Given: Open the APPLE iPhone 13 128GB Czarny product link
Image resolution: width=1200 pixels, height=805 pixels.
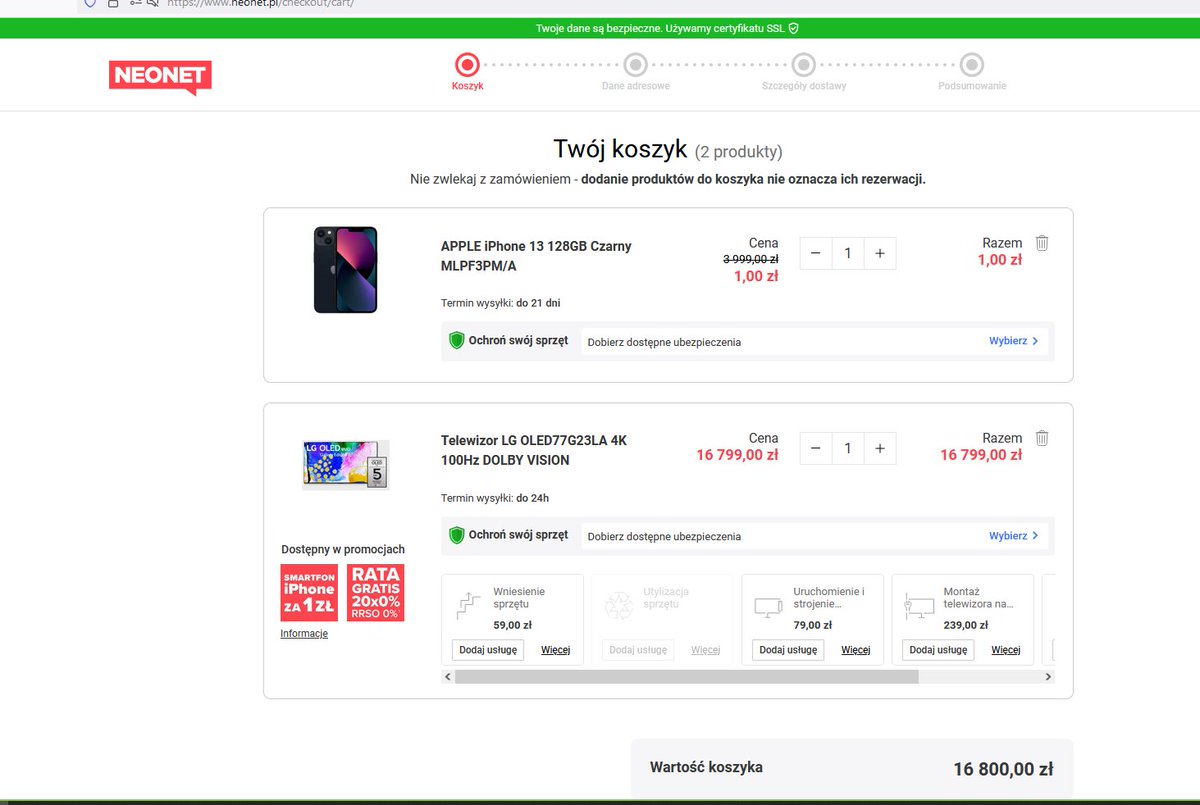Looking at the screenshot, I should coord(536,256).
